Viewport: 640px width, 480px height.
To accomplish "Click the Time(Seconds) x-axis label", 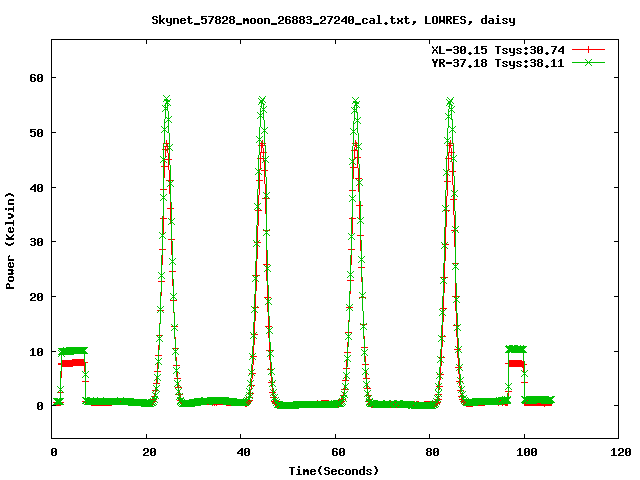I will [x=336, y=470].
